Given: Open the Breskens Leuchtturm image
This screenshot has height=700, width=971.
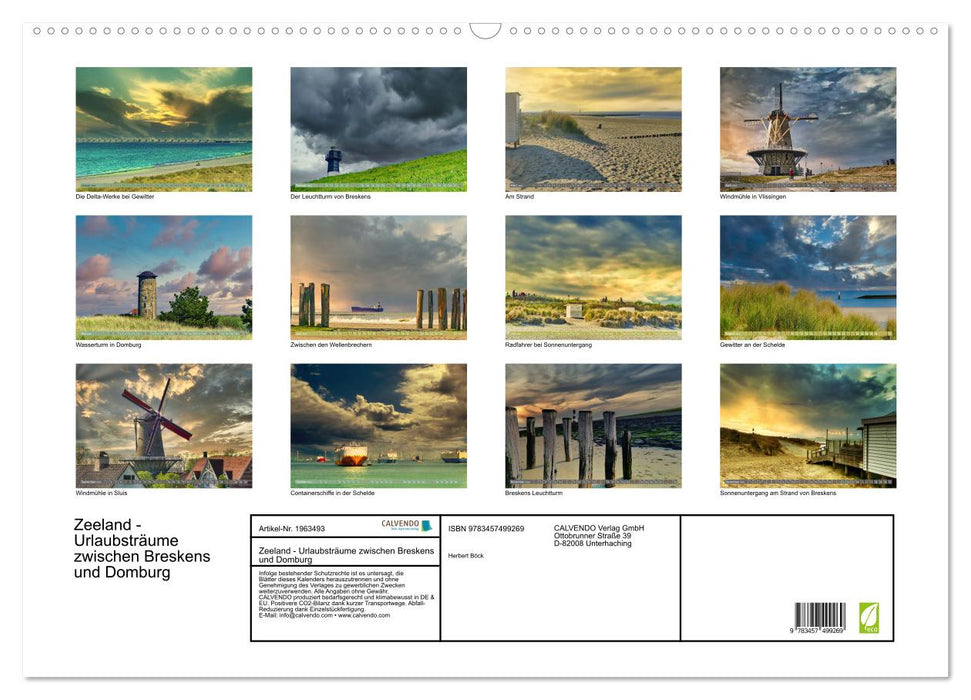Looking at the screenshot, I should point(593,424).
